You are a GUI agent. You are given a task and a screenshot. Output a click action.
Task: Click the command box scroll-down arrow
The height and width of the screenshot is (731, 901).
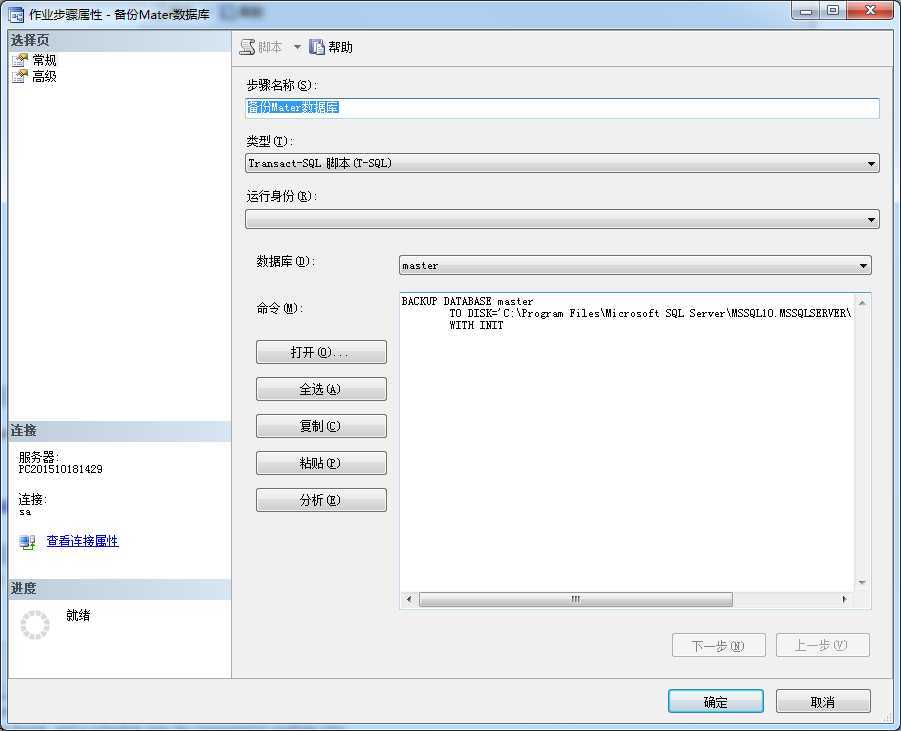(x=862, y=583)
